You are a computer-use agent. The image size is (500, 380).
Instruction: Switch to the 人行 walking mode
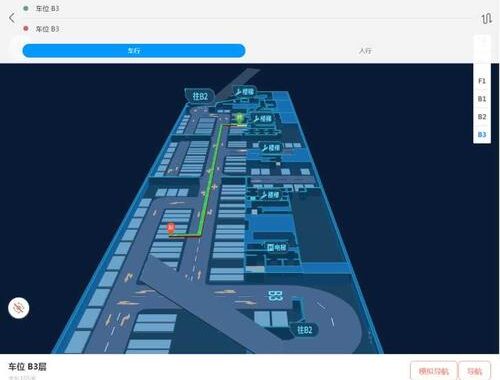point(365,51)
